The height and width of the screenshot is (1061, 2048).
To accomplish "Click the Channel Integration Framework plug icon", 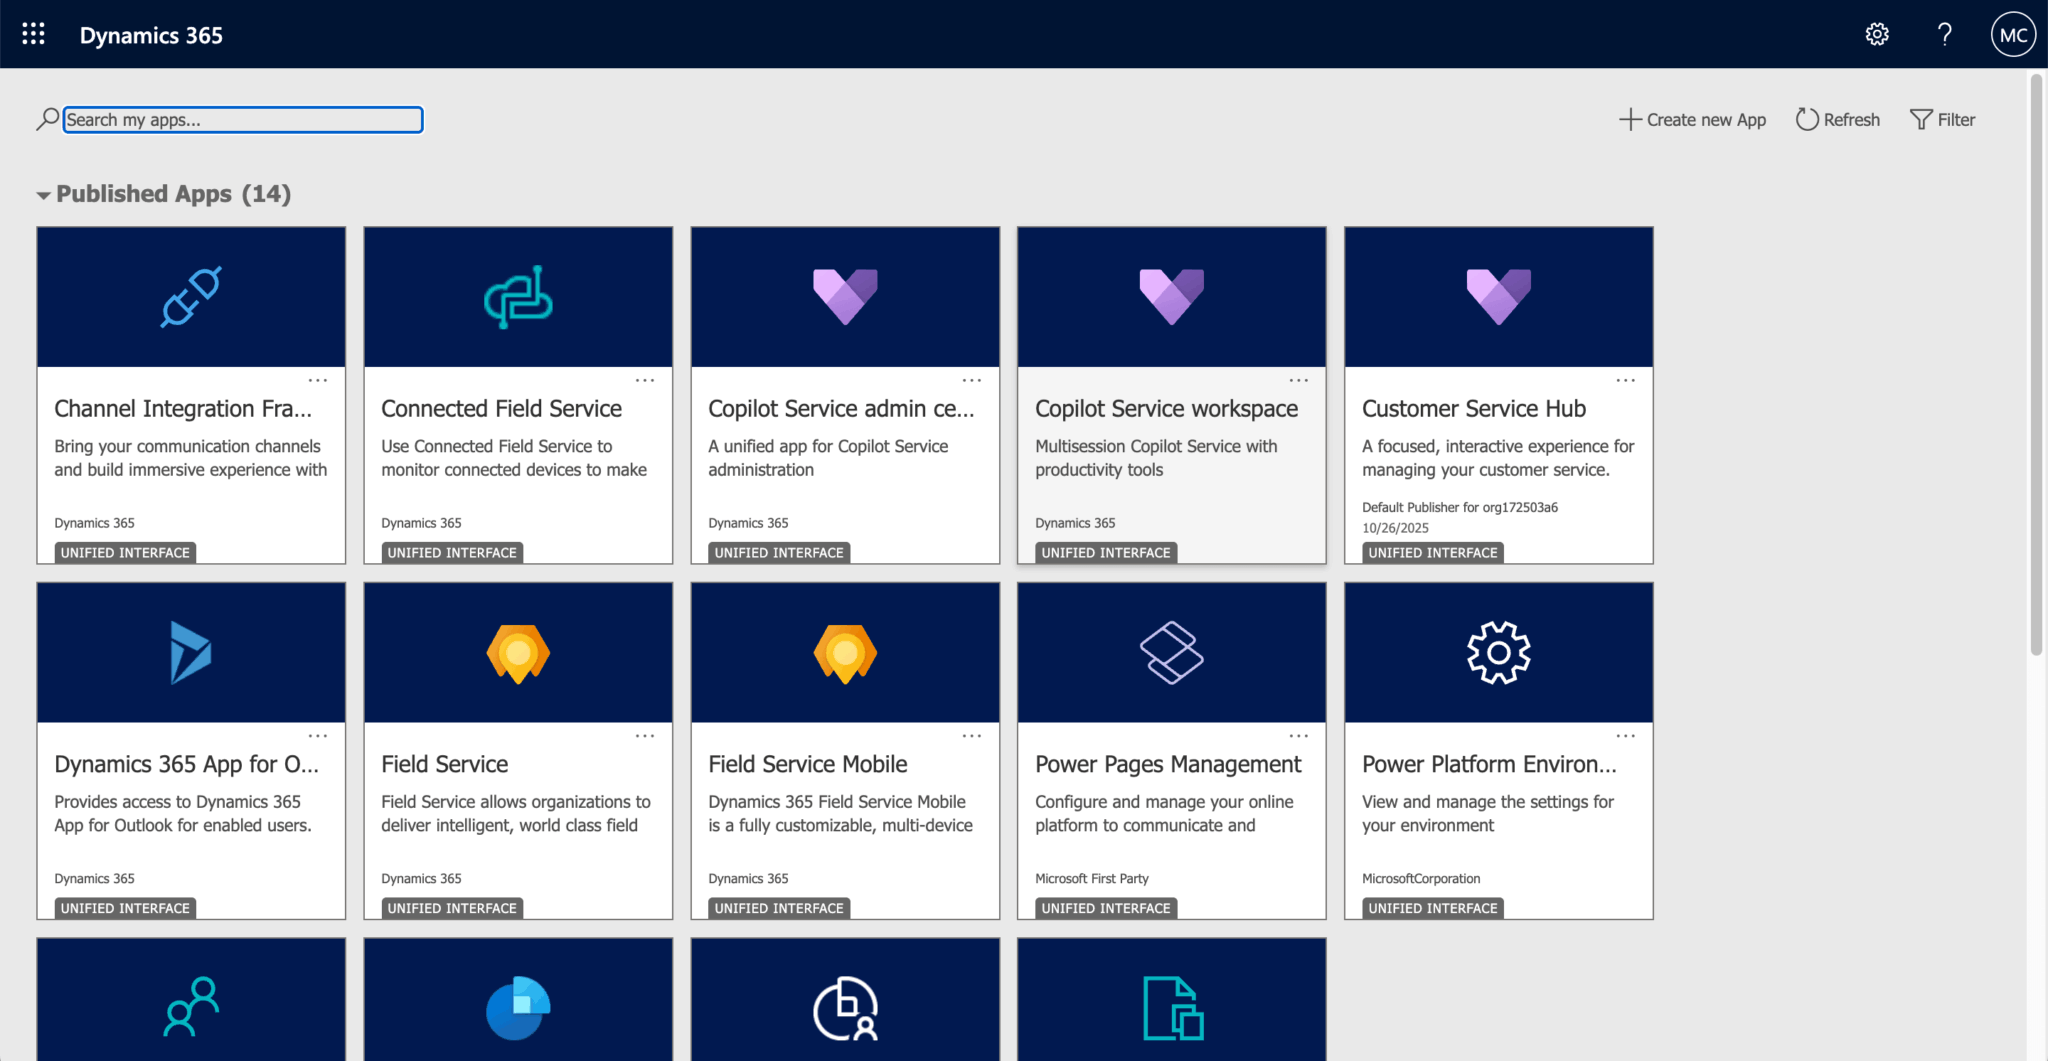I will click(191, 297).
